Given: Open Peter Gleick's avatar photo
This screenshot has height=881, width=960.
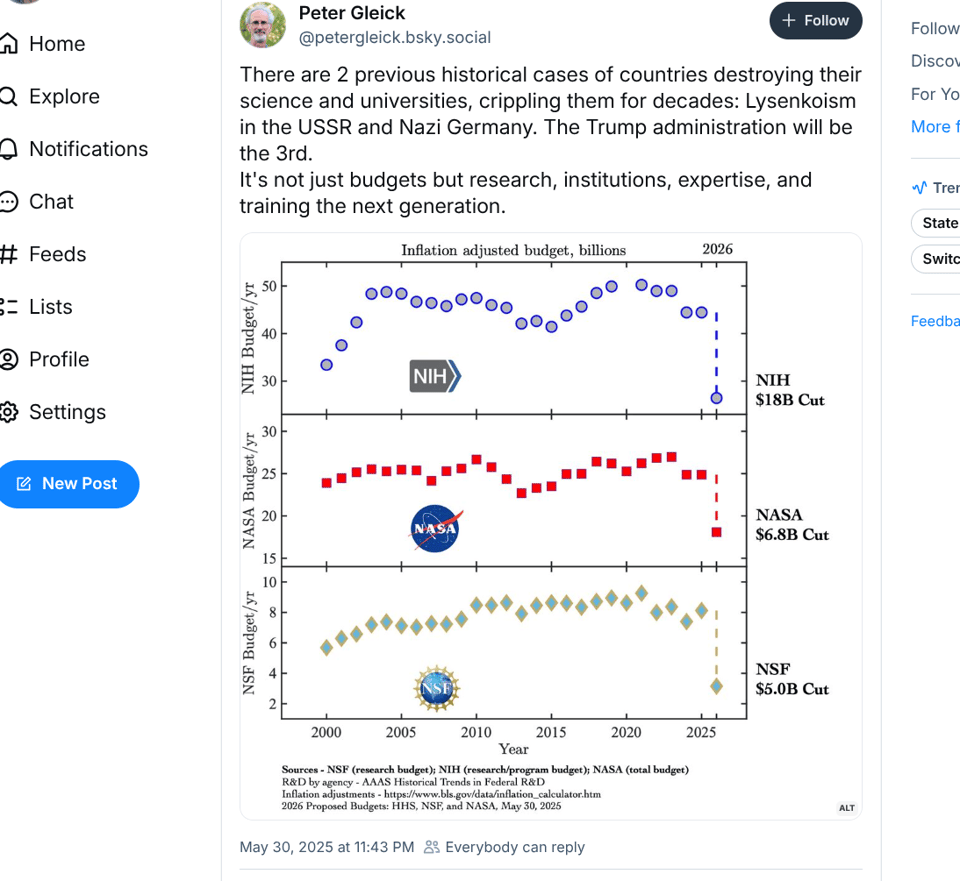Looking at the screenshot, I should [263, 25].
